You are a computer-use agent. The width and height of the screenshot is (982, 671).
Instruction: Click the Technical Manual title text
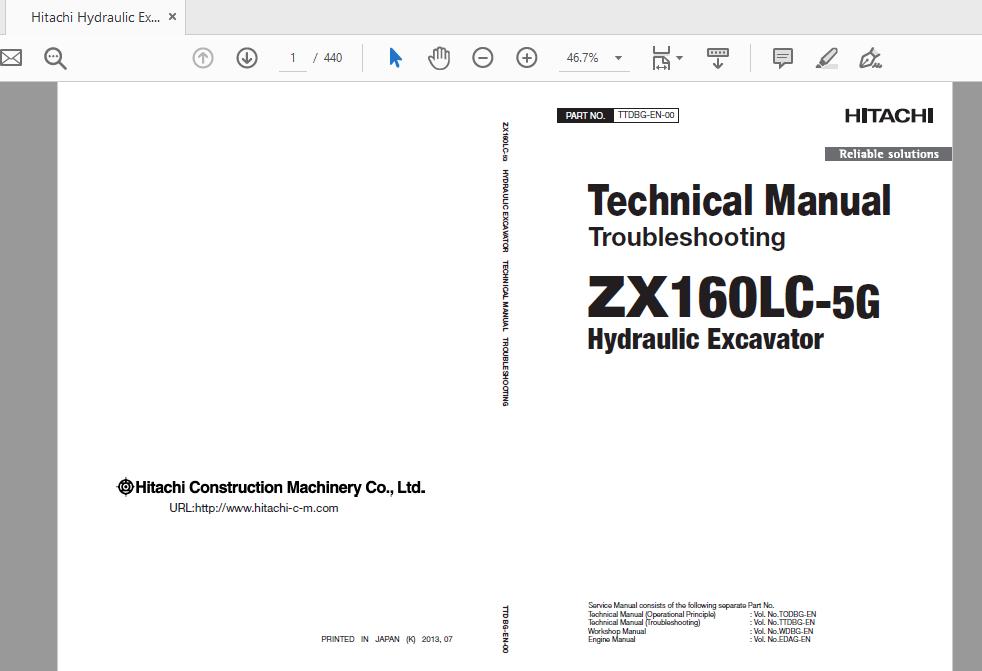[x=739, y=200]
